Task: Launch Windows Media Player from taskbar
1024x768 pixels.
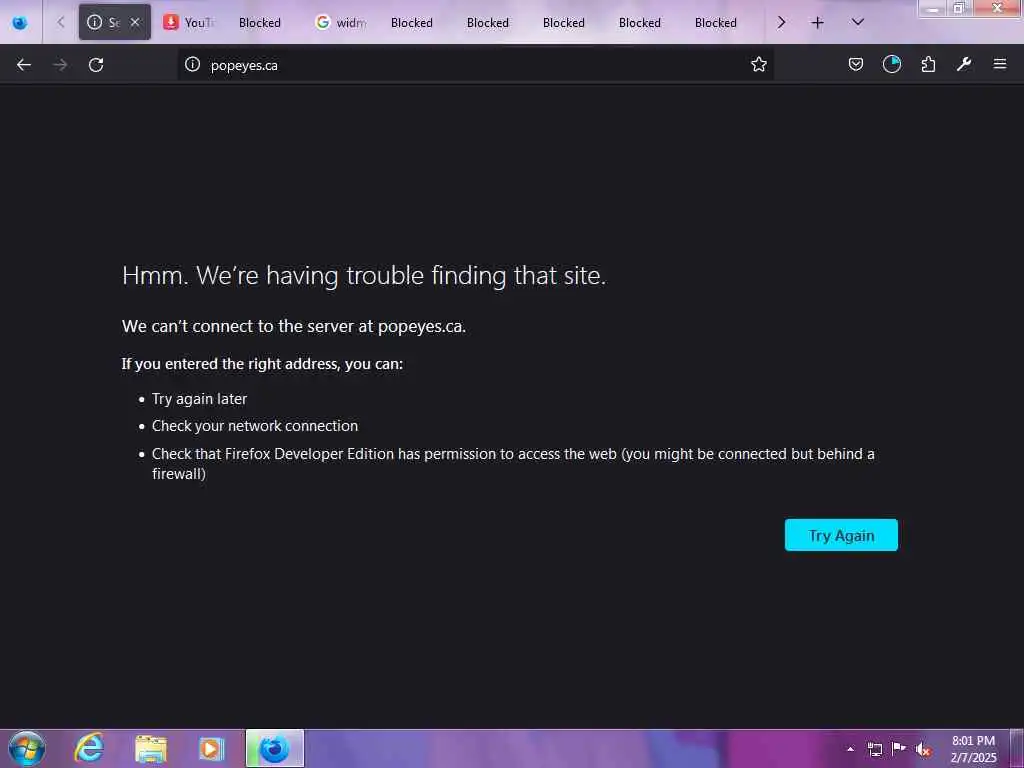Action: [x=212, y=748]
